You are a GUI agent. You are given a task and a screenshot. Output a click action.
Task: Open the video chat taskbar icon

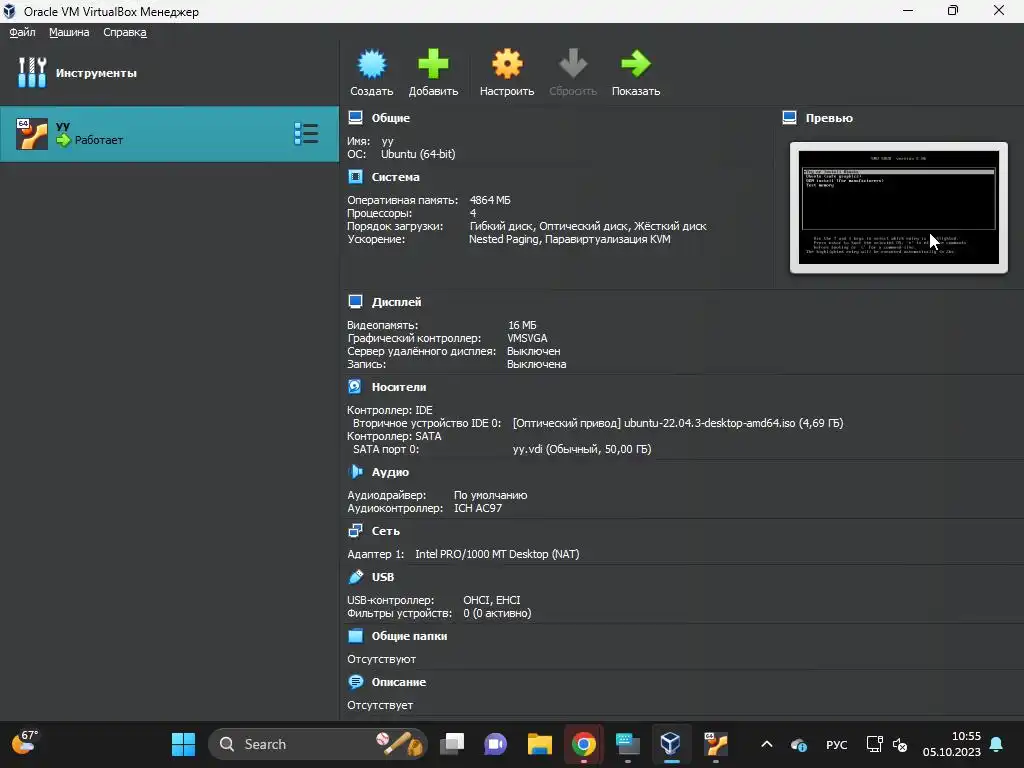pyautogui.click(x=496, y=744)
